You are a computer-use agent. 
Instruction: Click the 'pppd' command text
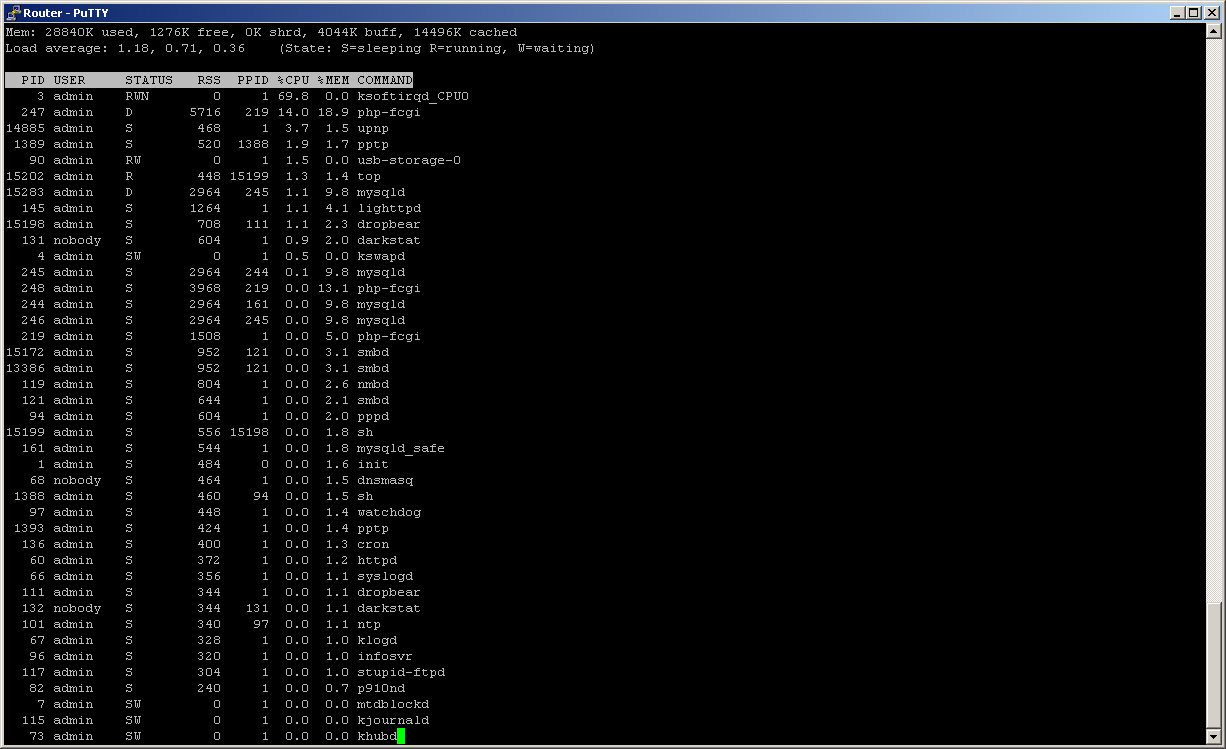point(373,416)
